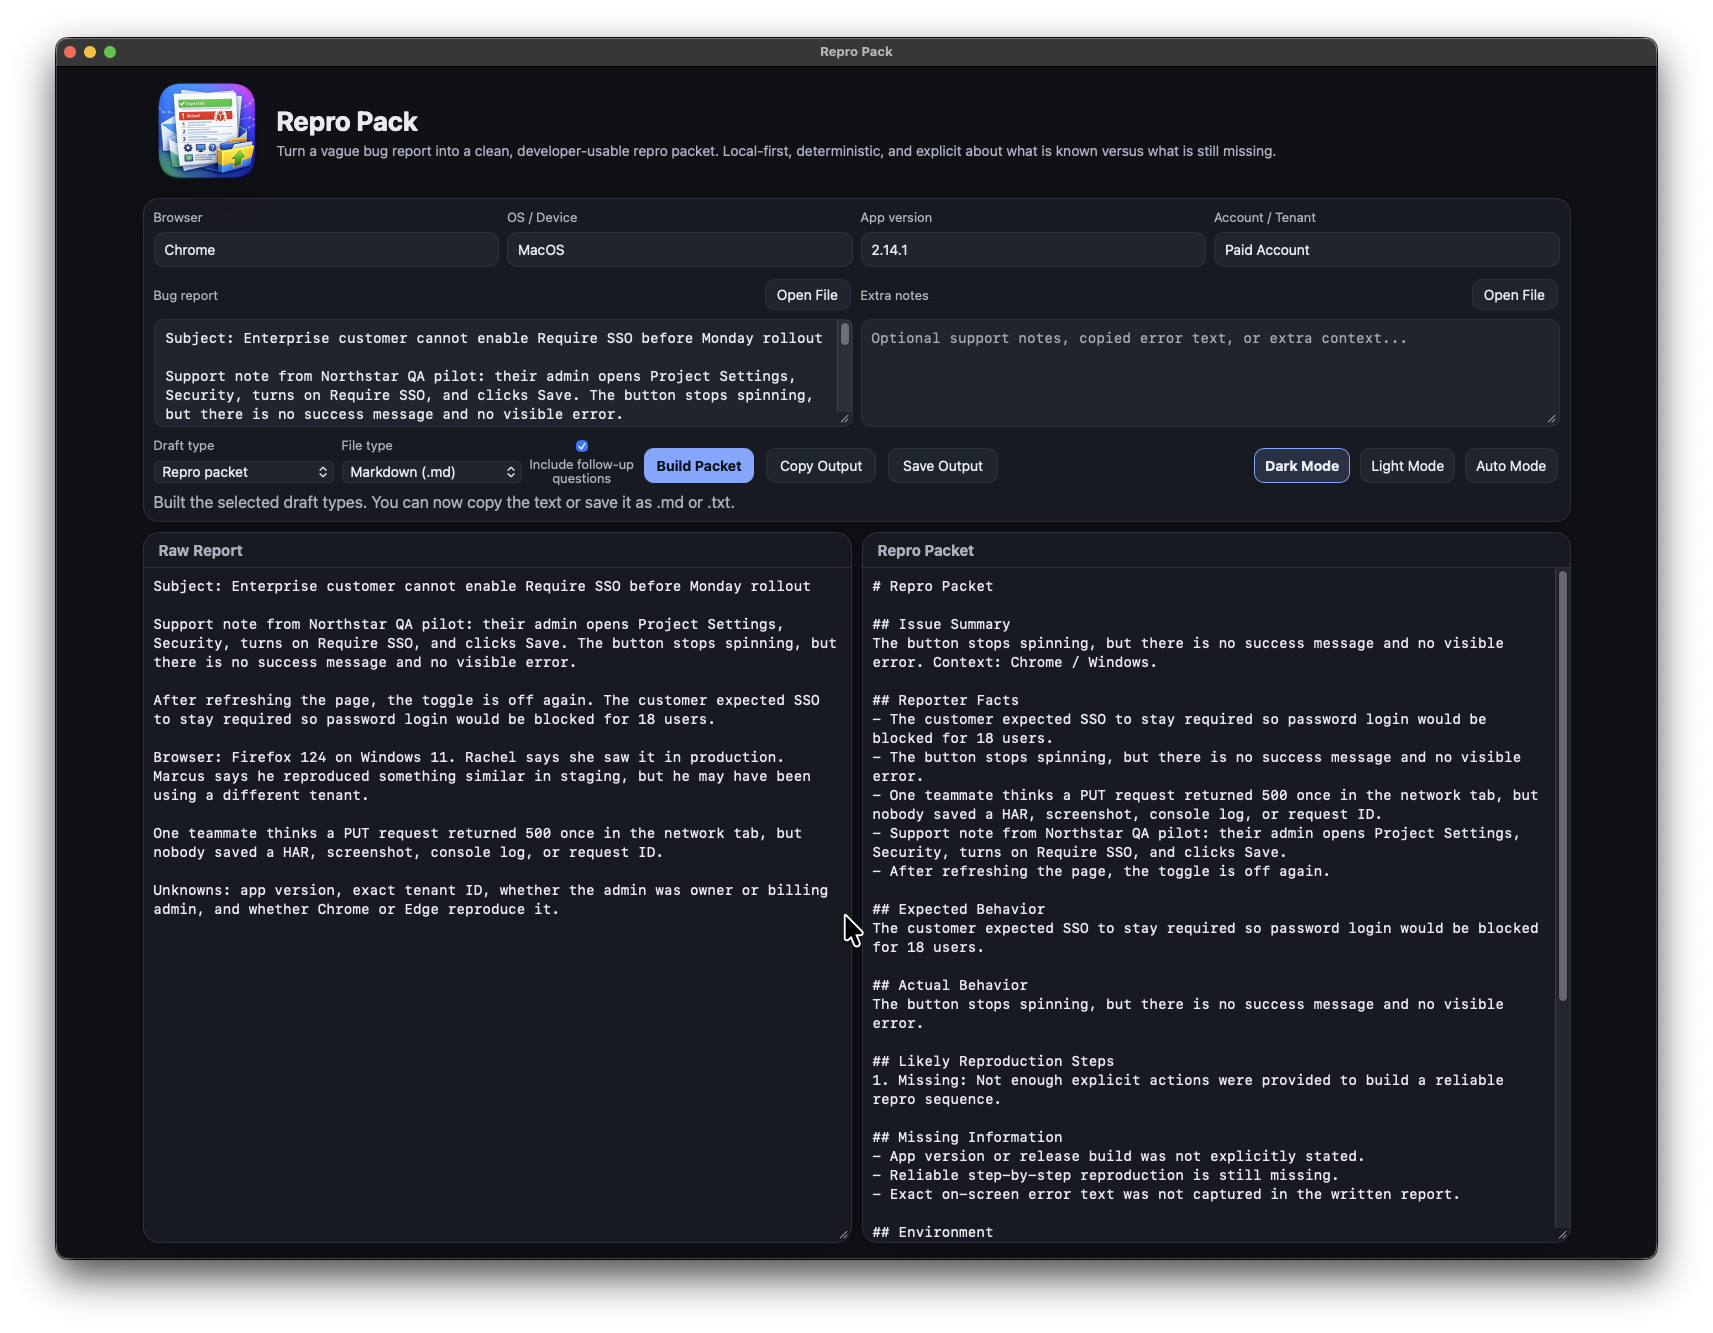Copy the output with Copy Output button
The image size is (1713, 1333).
coord(821,466)
